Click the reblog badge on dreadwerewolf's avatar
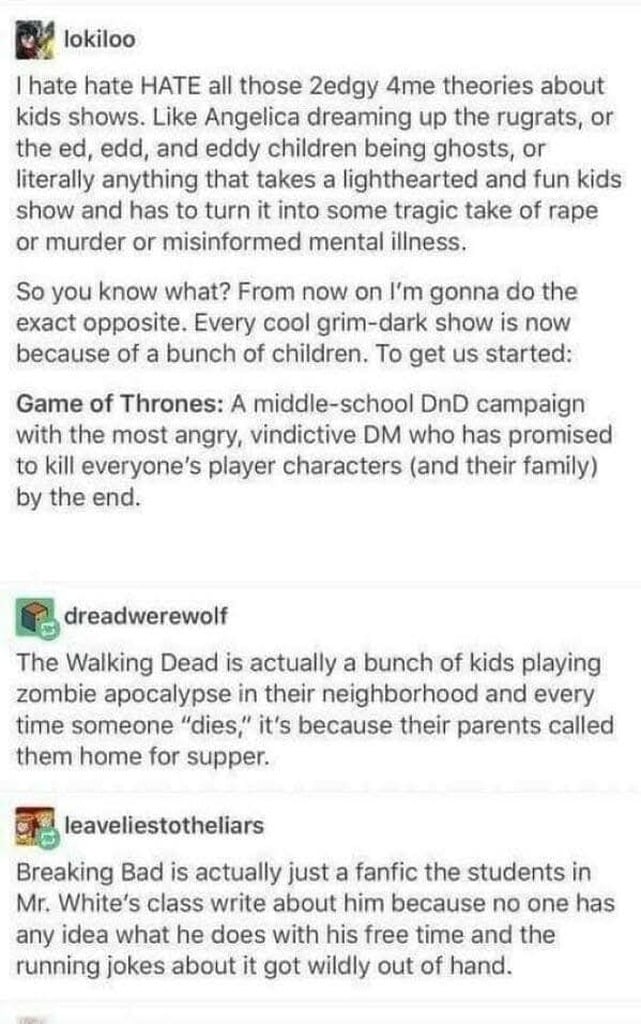 pos(50,631)
